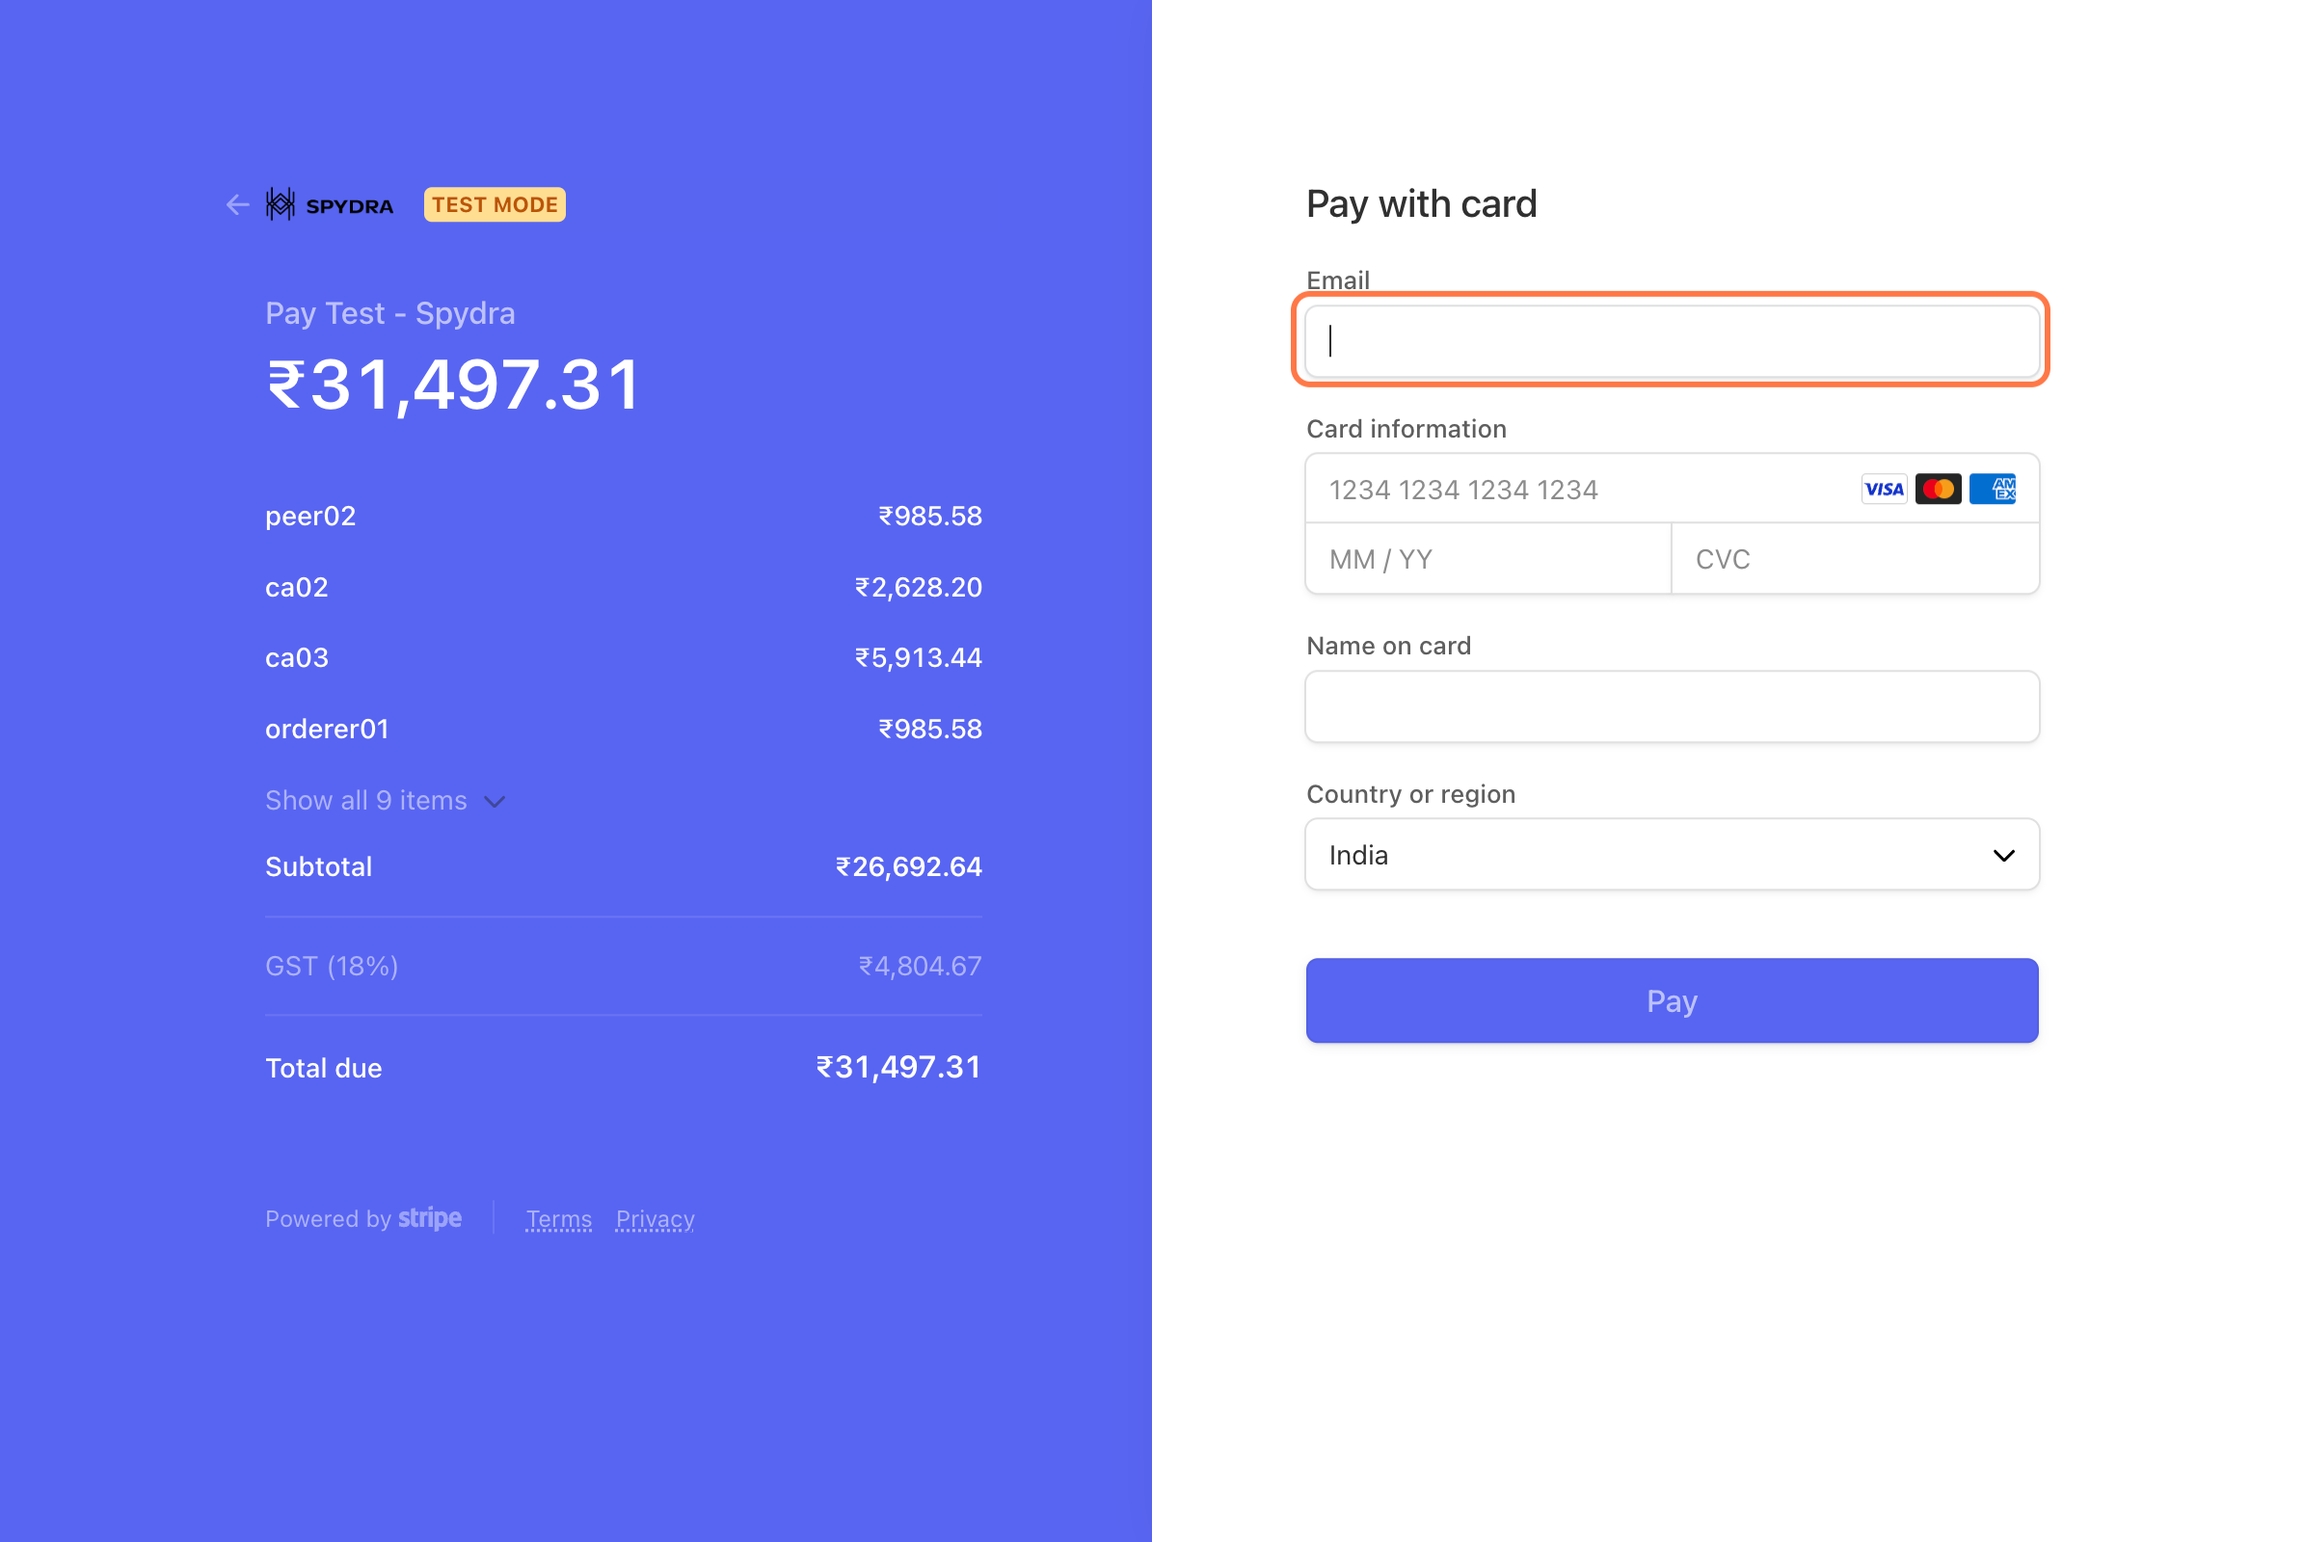
Task: Click the India dropdown arrow
Action: [2003, 855]
